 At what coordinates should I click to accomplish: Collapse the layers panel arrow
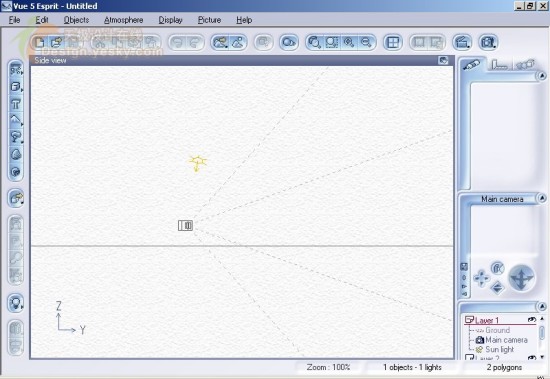pyautogui.click(x=542, y=306)
